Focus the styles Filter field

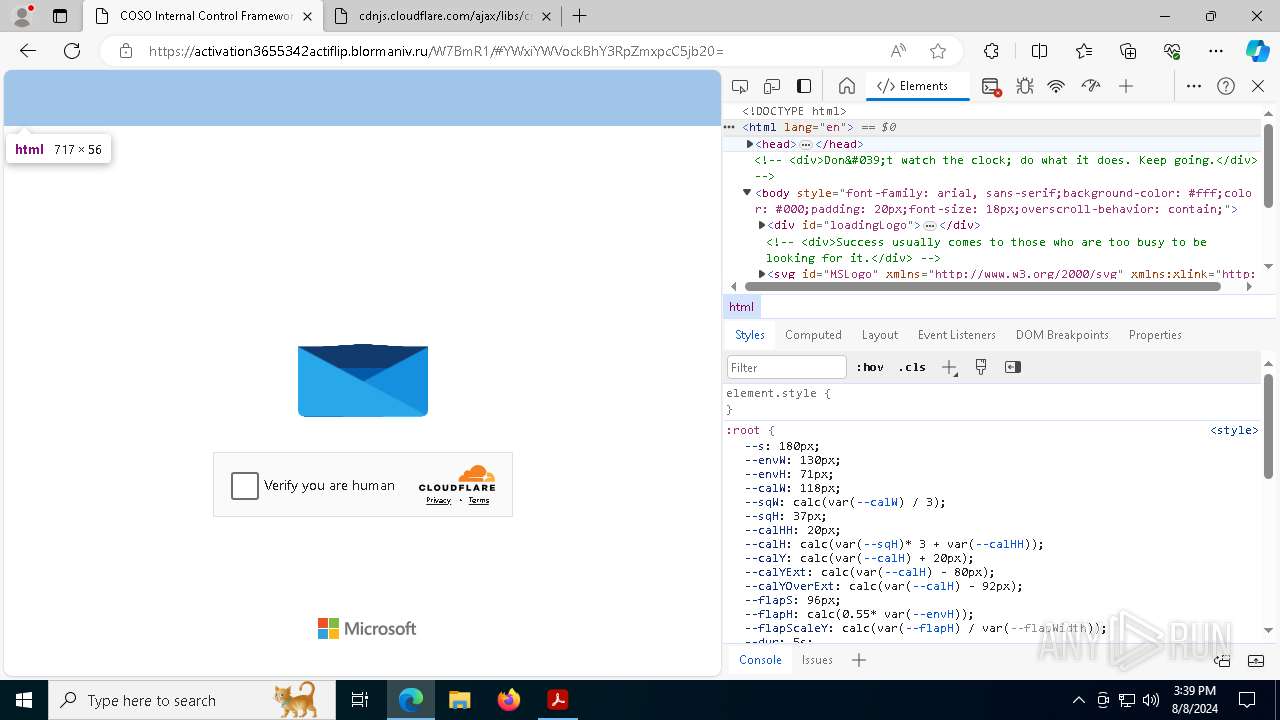[787, 367]
